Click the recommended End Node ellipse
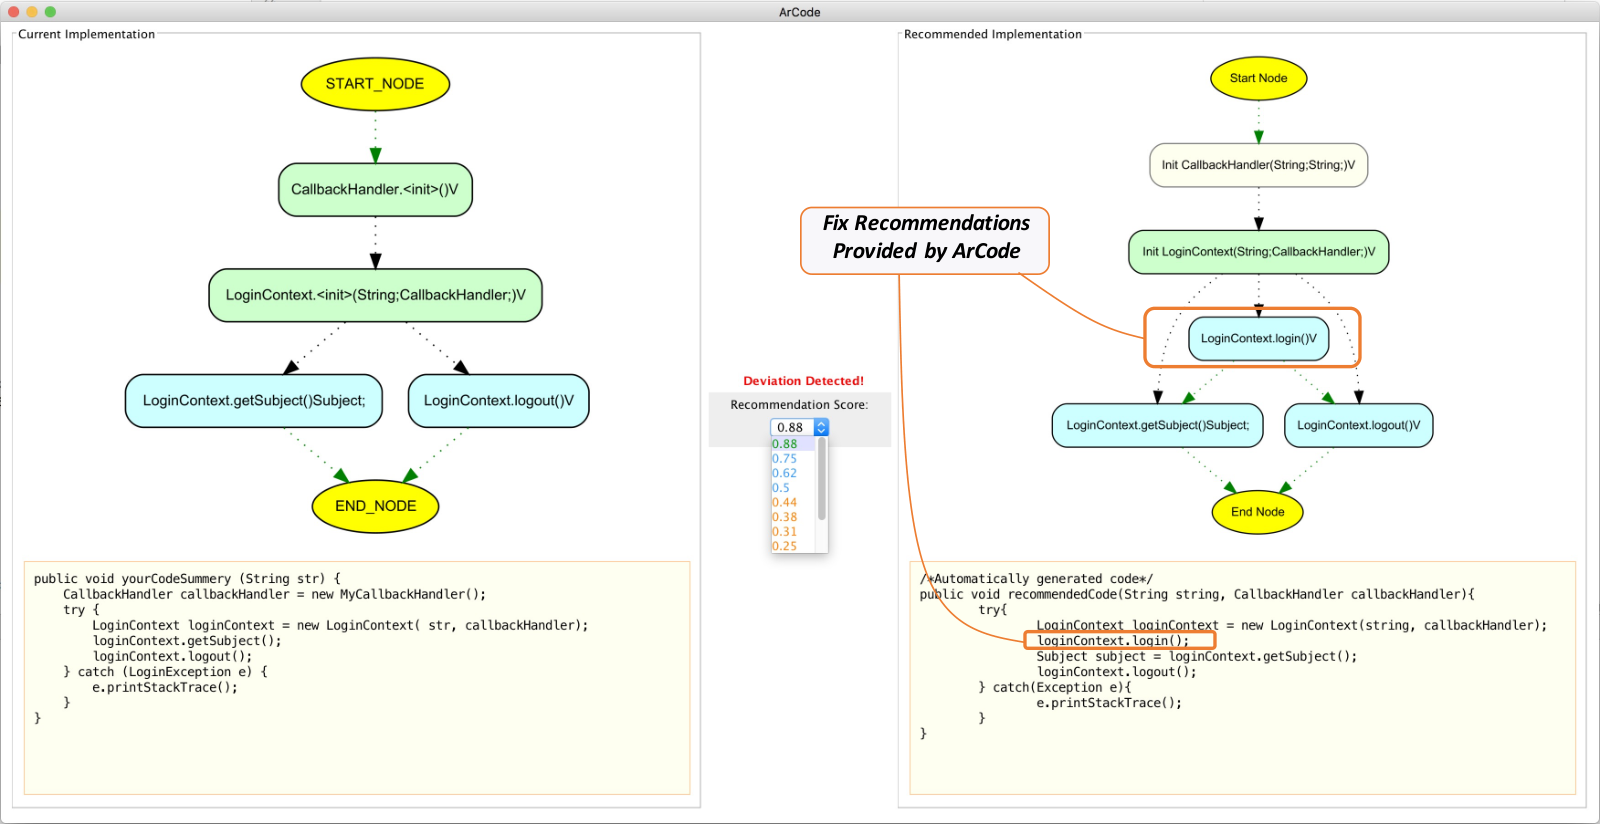Screen dimensions: 1600x824 pos(1258,512)
